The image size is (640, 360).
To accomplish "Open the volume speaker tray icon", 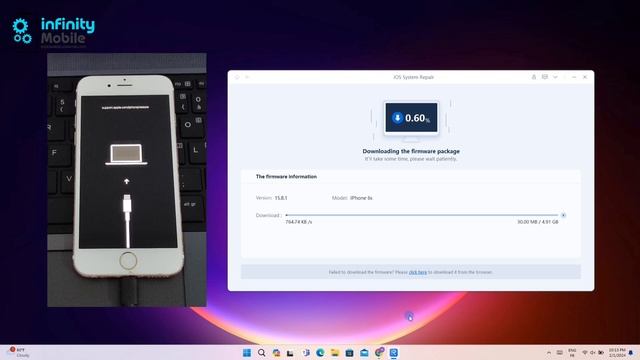I will 593,353.
